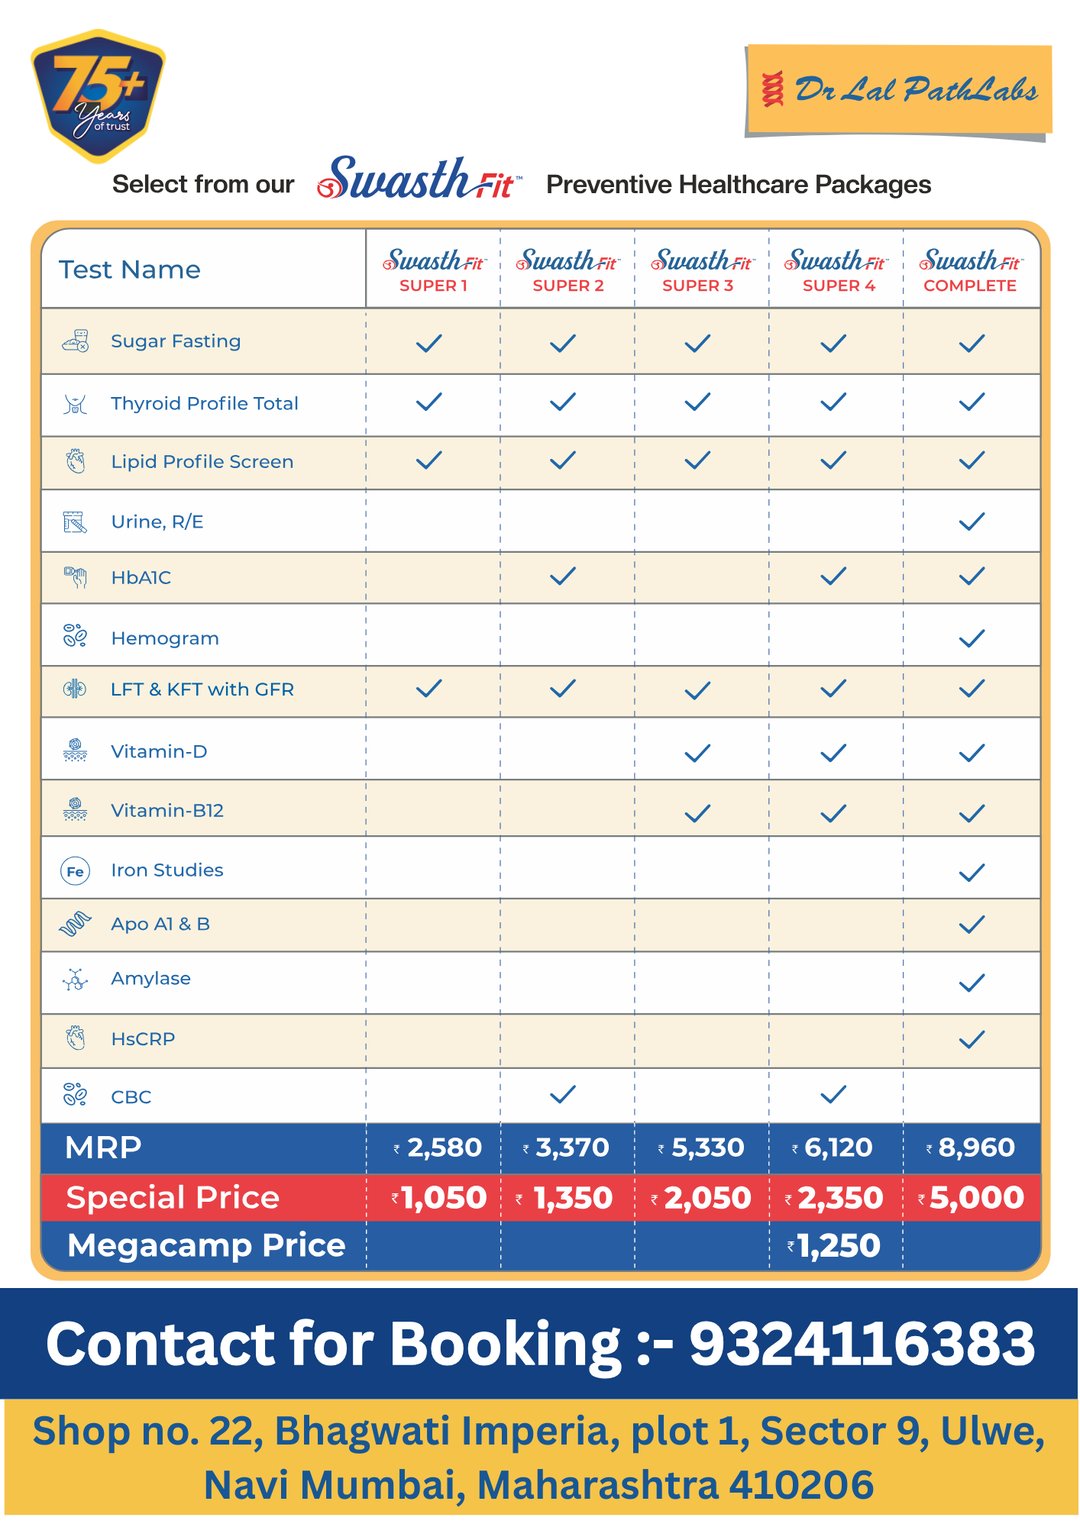This screenshot has height=1527, width=1080.
Task: Click the Megacamp Price ₹1,250 value
Action: 835,1246
